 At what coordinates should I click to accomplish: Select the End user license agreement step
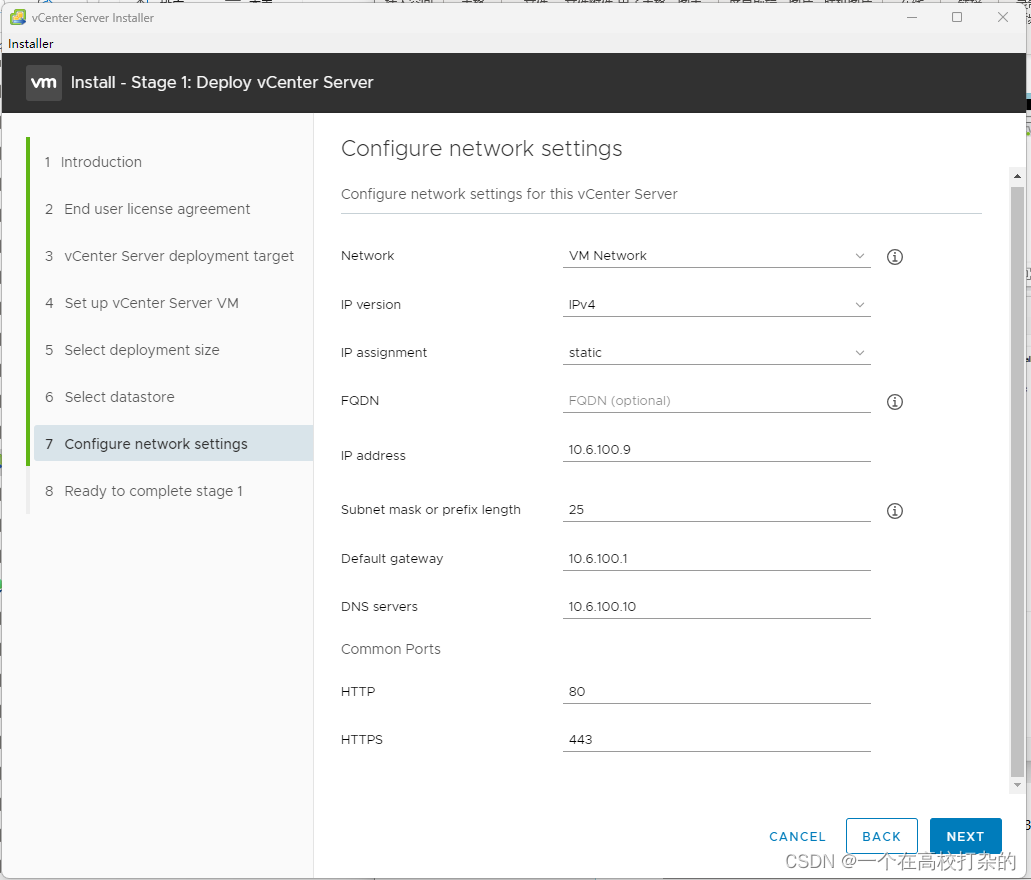[x=157, y=209]
